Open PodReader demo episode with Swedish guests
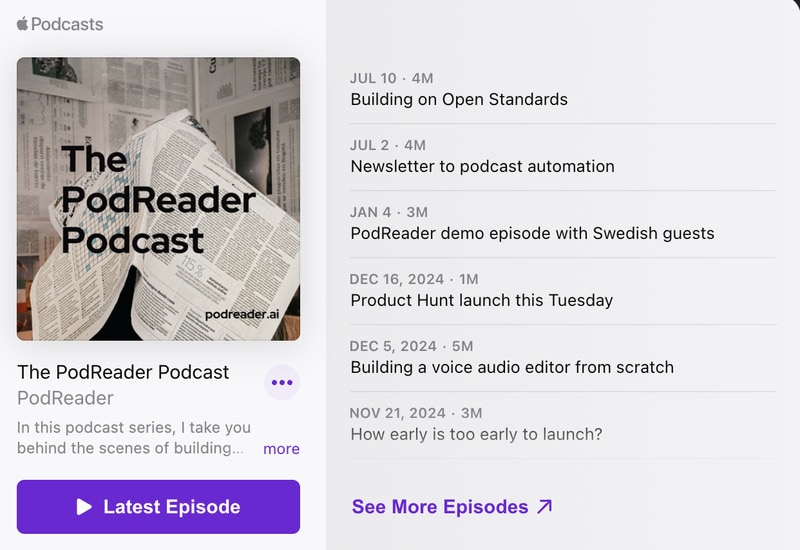 pos(532,234)
